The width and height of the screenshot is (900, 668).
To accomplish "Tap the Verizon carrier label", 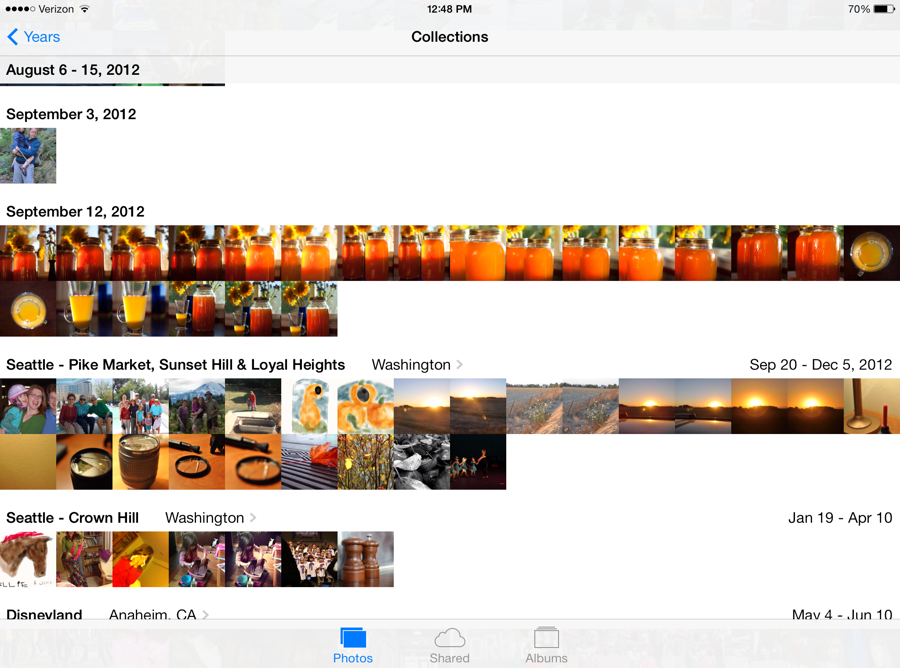I will (56, 9).
